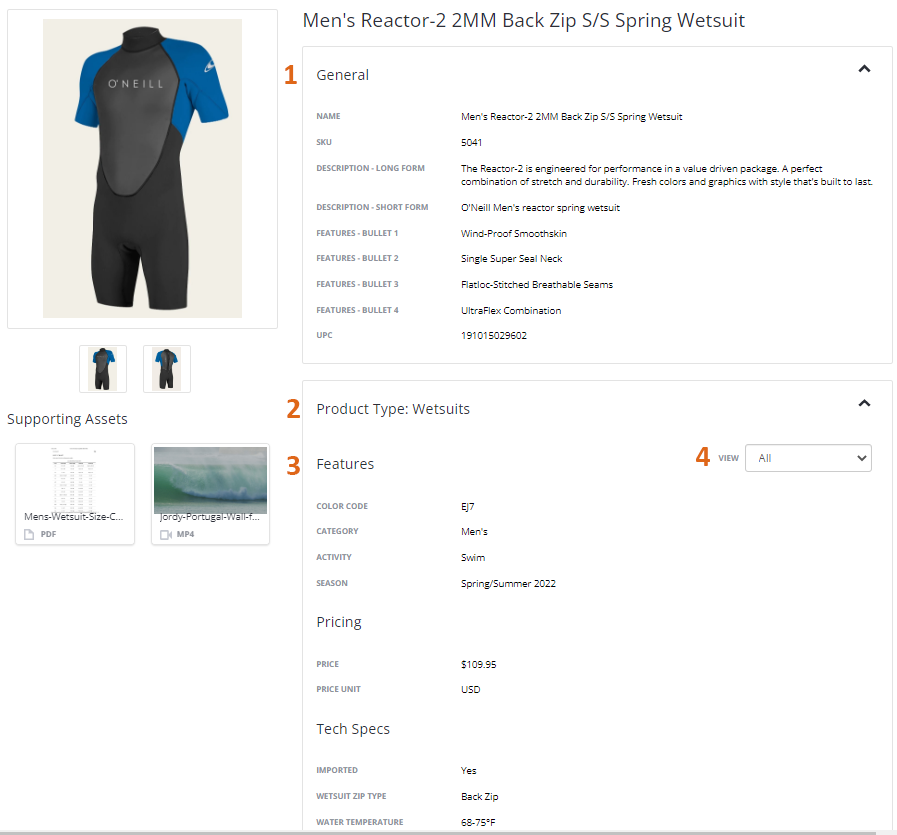Click the FEATURES - BULLET 1 label
Image resolution: width=897 pixels, height=835 pixels.
[x=357, y=233]
